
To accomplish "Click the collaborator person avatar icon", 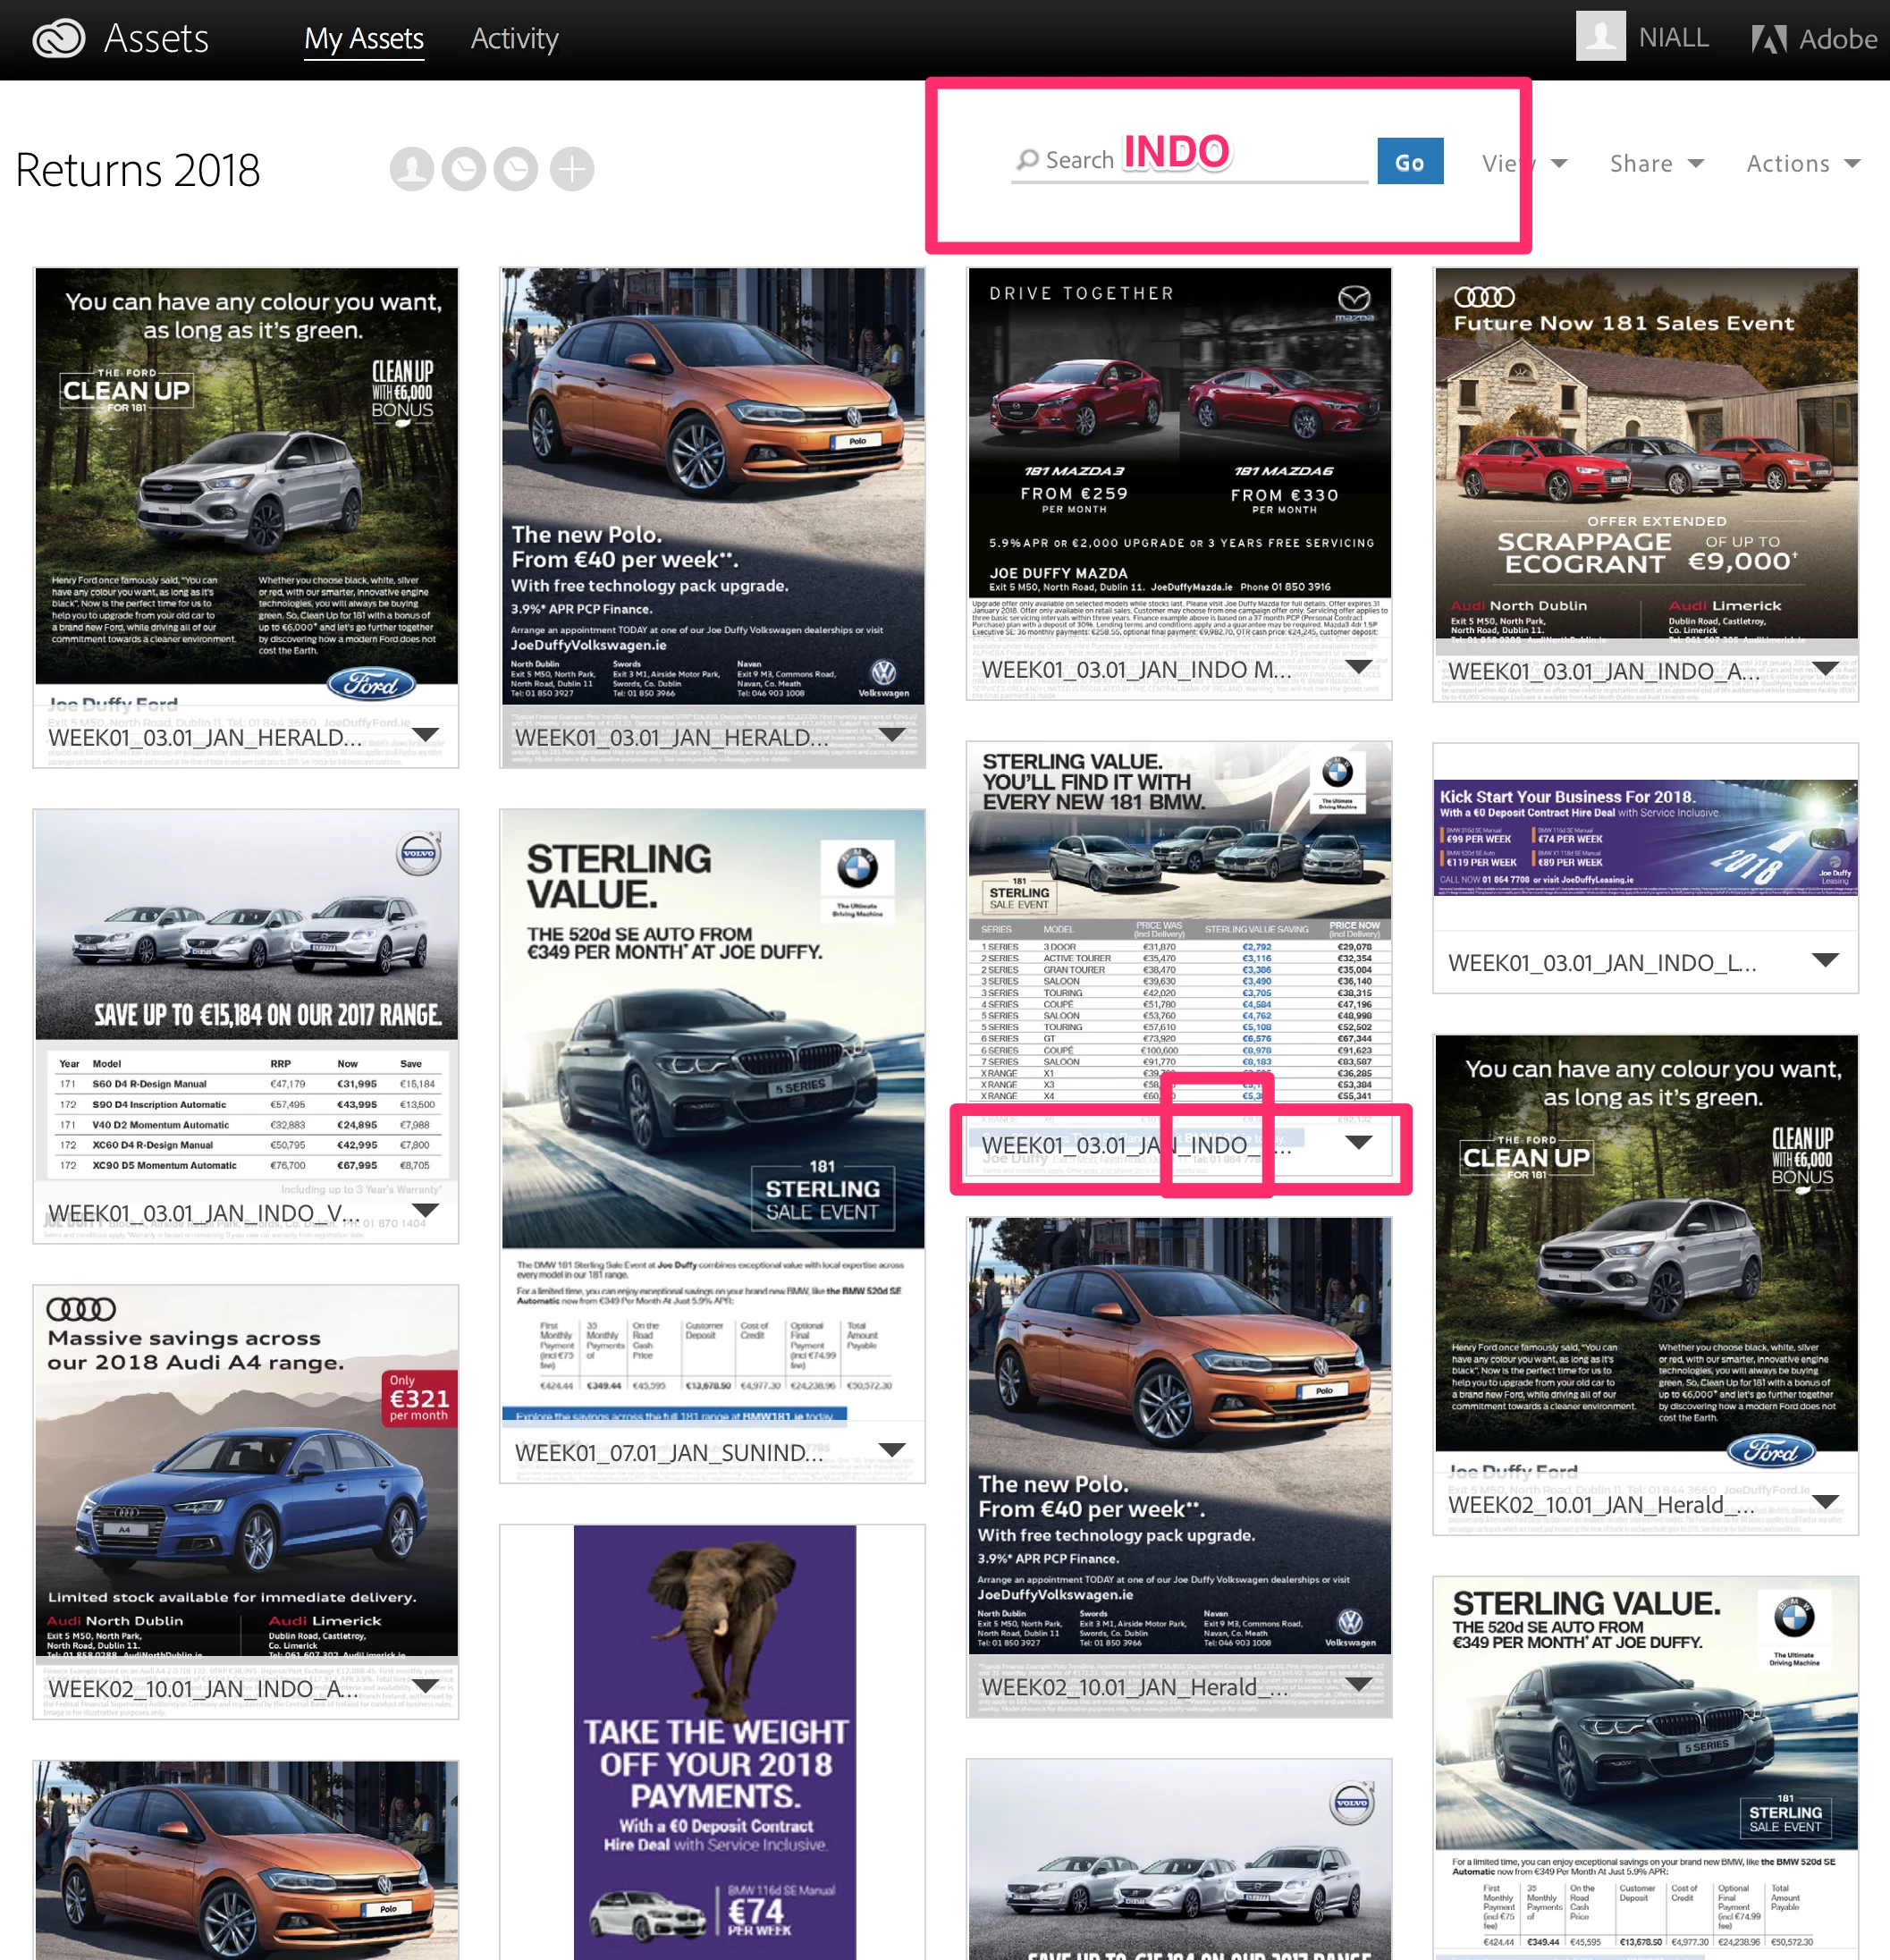I will (x=412, y=169).
